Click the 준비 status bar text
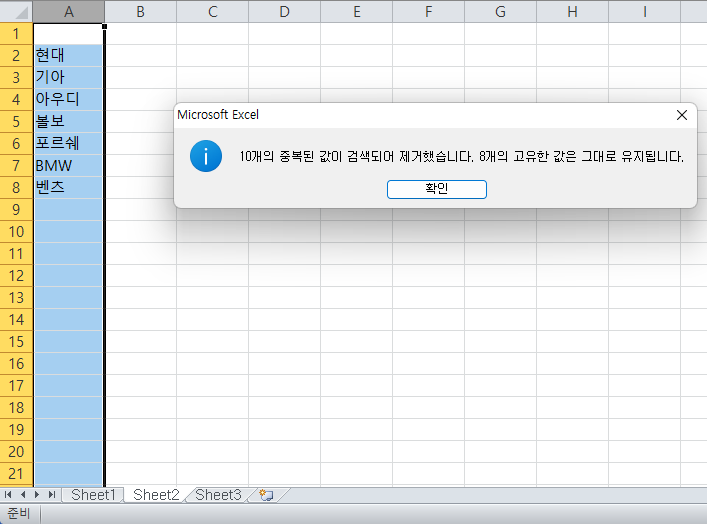This screenshot has width=707, height=524. (18, 514)
